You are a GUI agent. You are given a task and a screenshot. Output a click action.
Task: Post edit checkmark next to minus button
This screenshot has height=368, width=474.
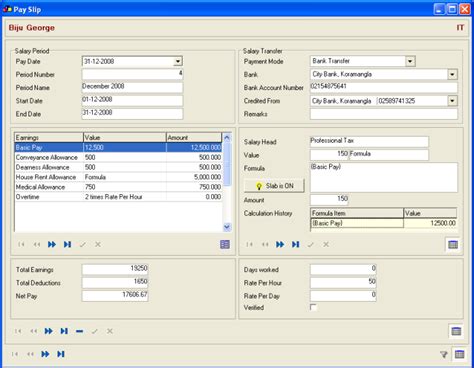(95, 331)
